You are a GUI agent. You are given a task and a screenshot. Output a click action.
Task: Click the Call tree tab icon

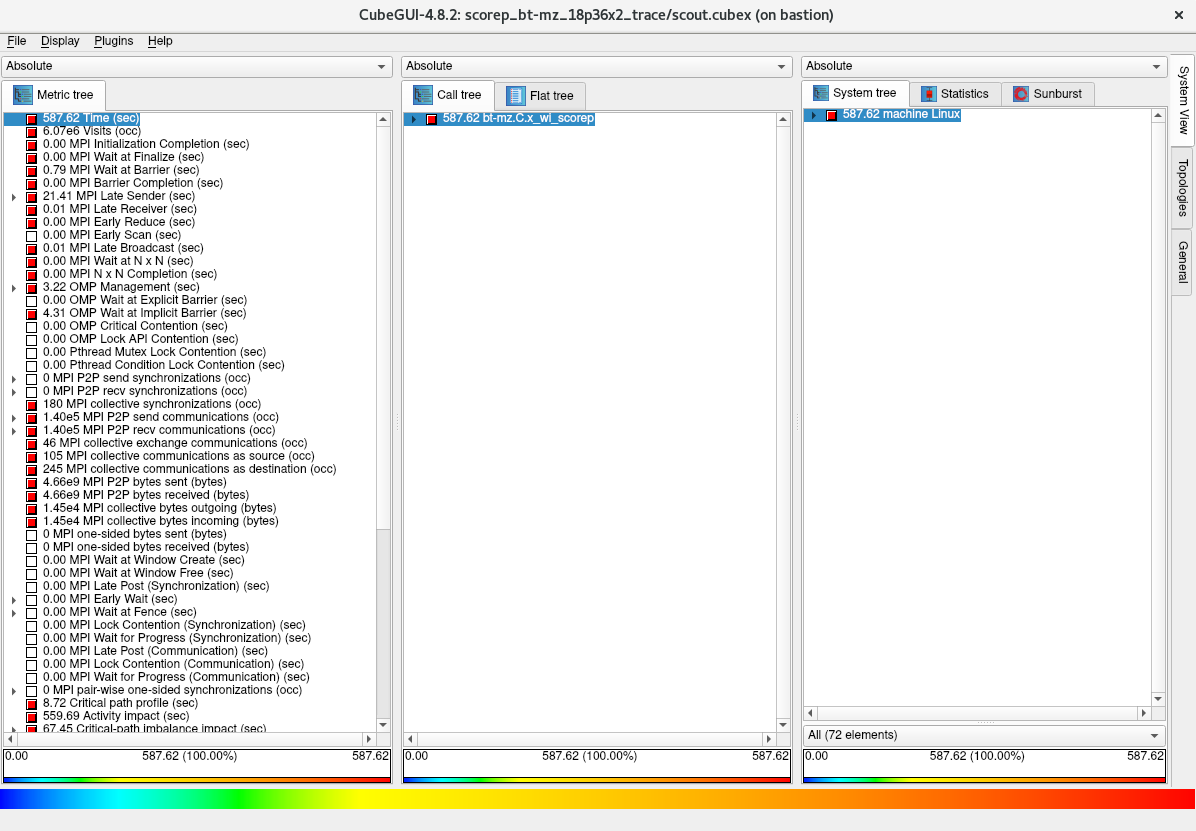(422, 95)
